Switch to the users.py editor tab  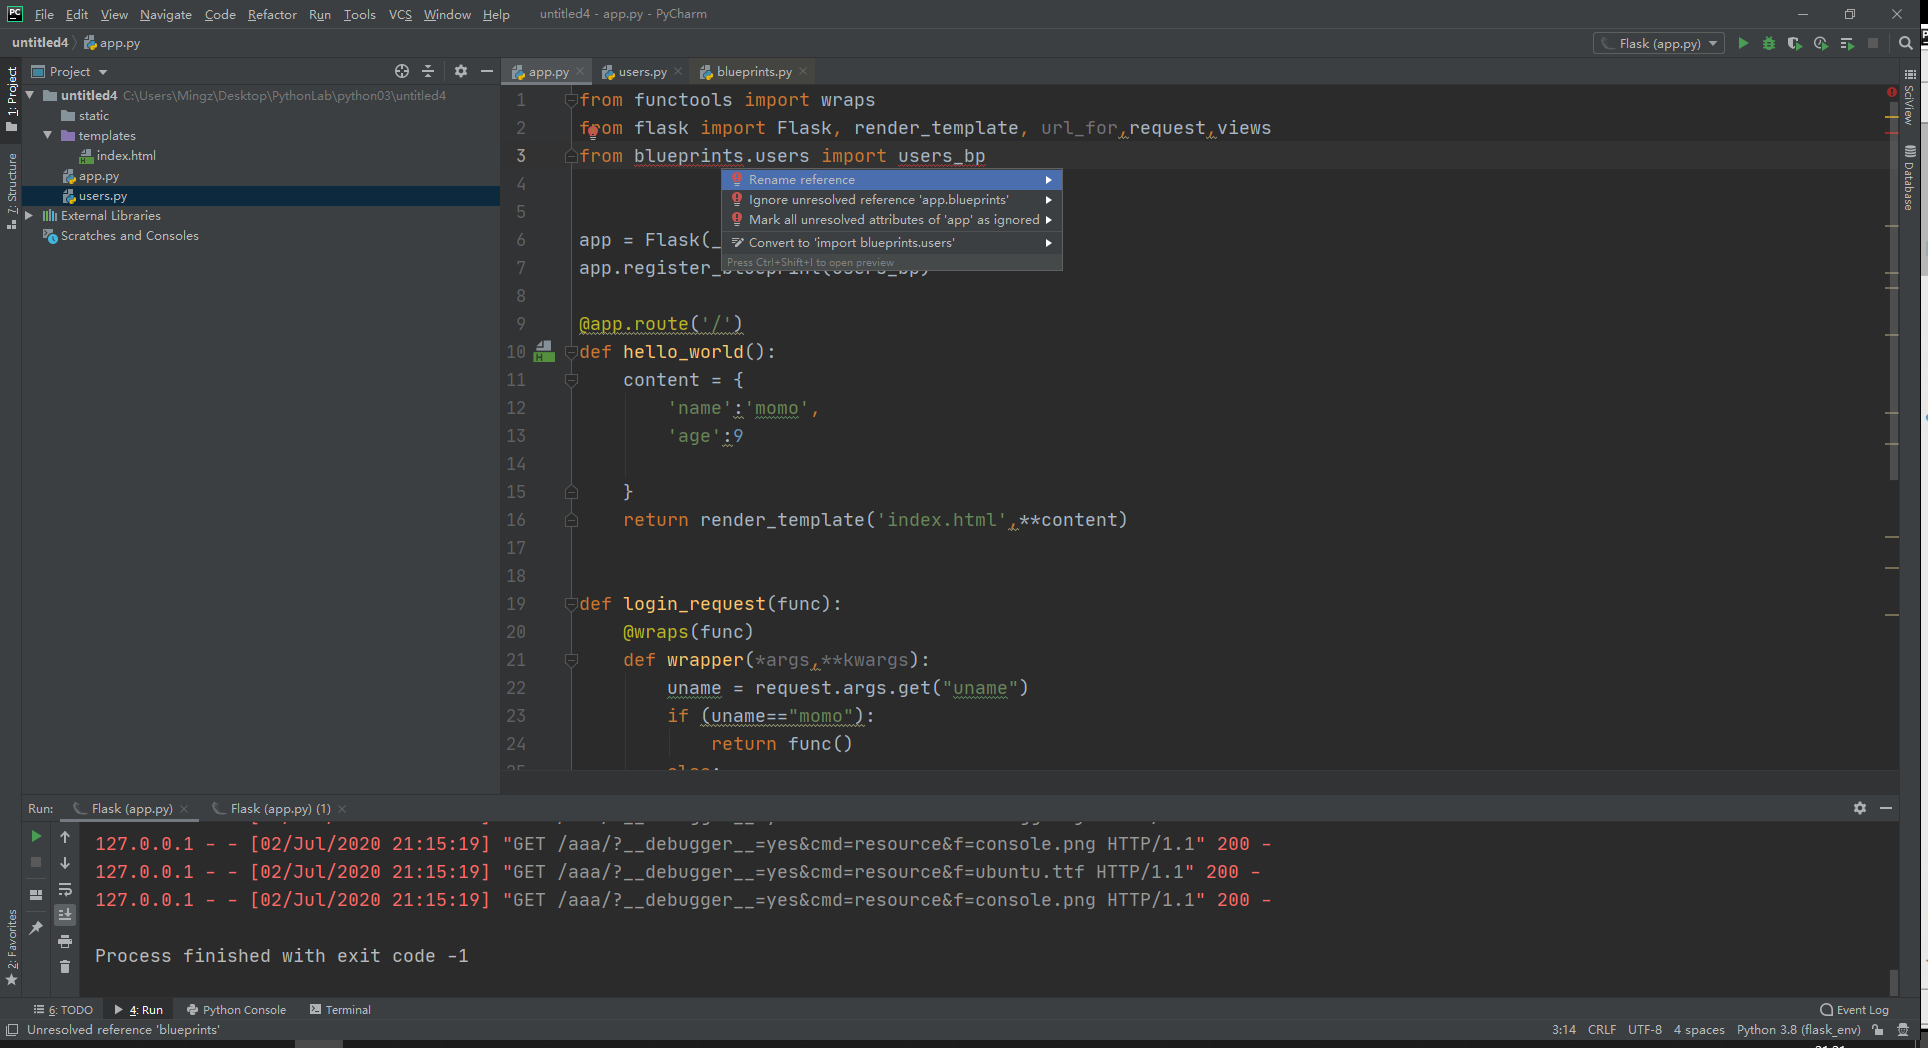tap(642, 72)
